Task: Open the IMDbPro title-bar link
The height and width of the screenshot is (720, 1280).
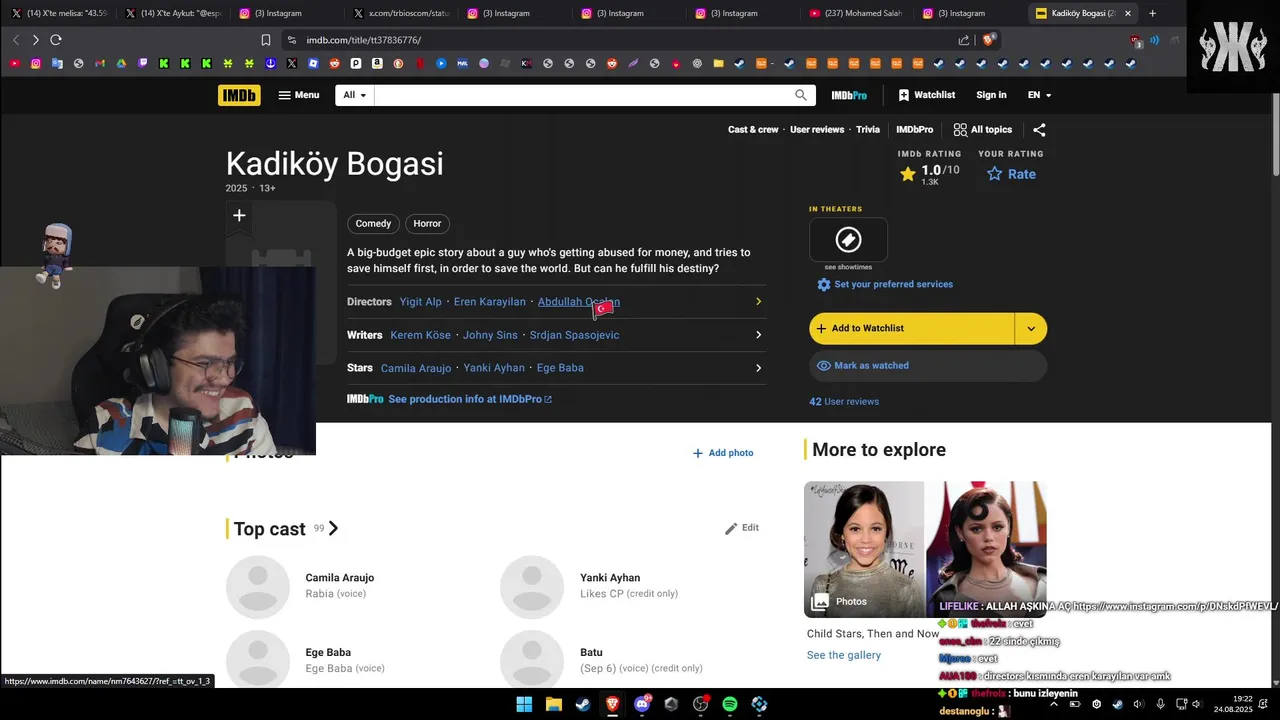Action: (x=915, y=130)
